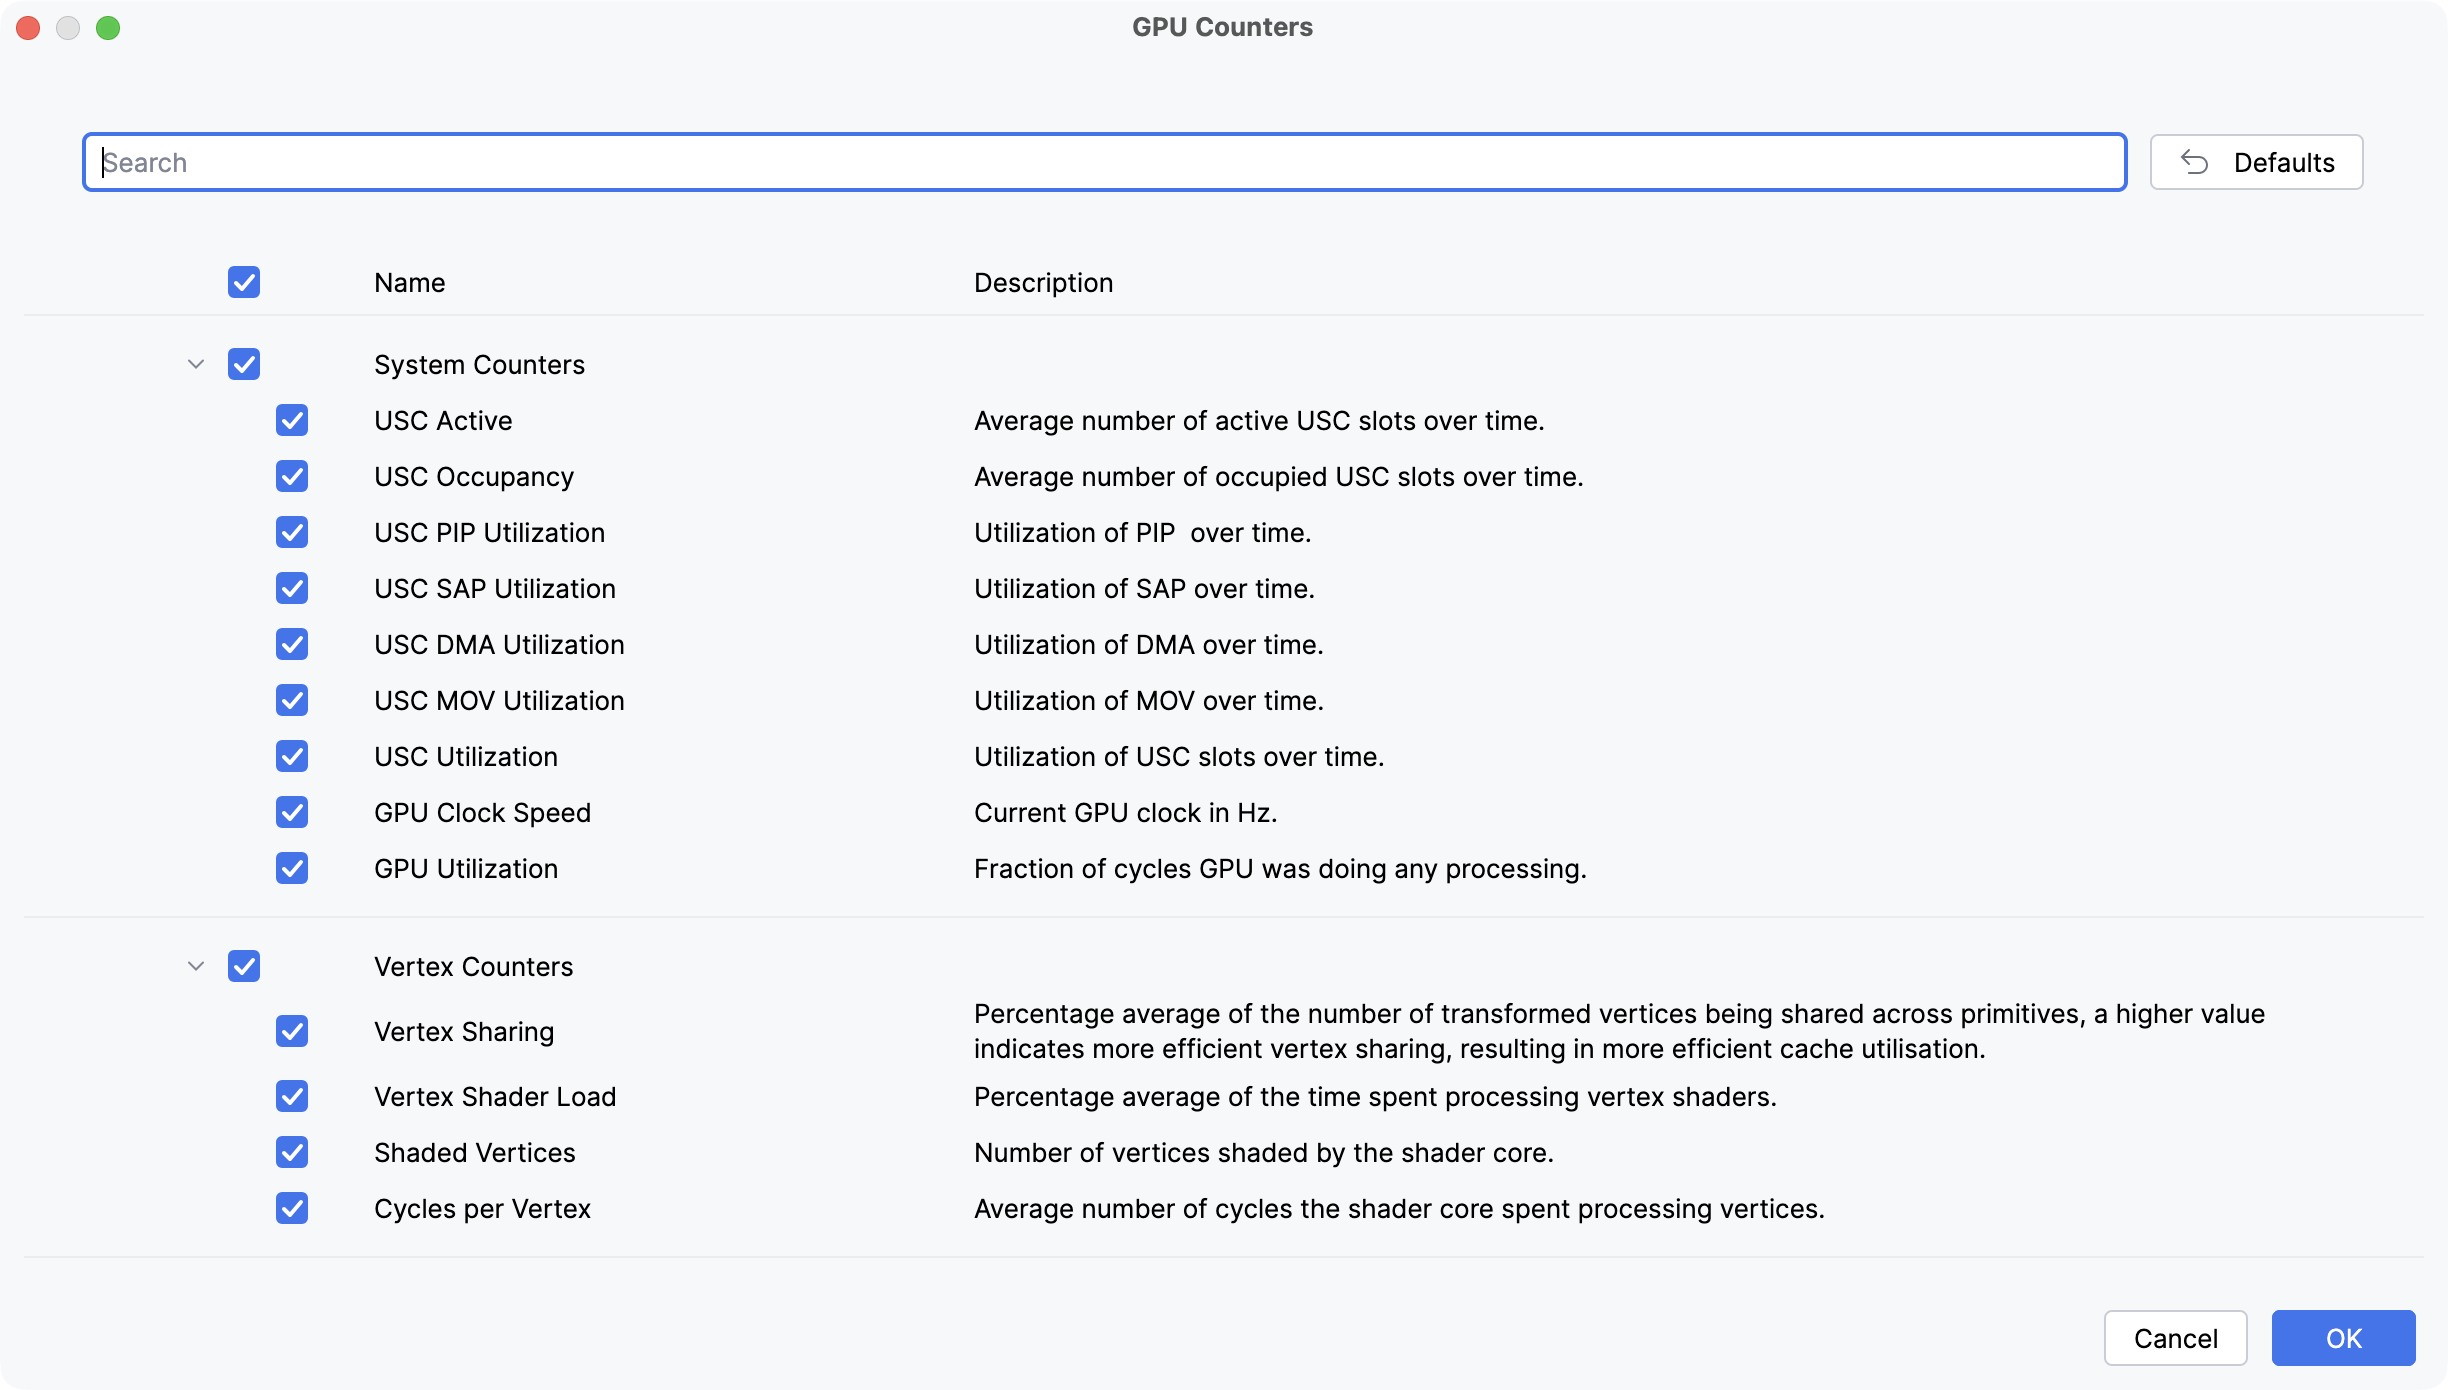The width and height of the screenshot is (2448, 1390).
Task: Uncheck the GPU Clock Speed checkbox
Action: (292, 812)
